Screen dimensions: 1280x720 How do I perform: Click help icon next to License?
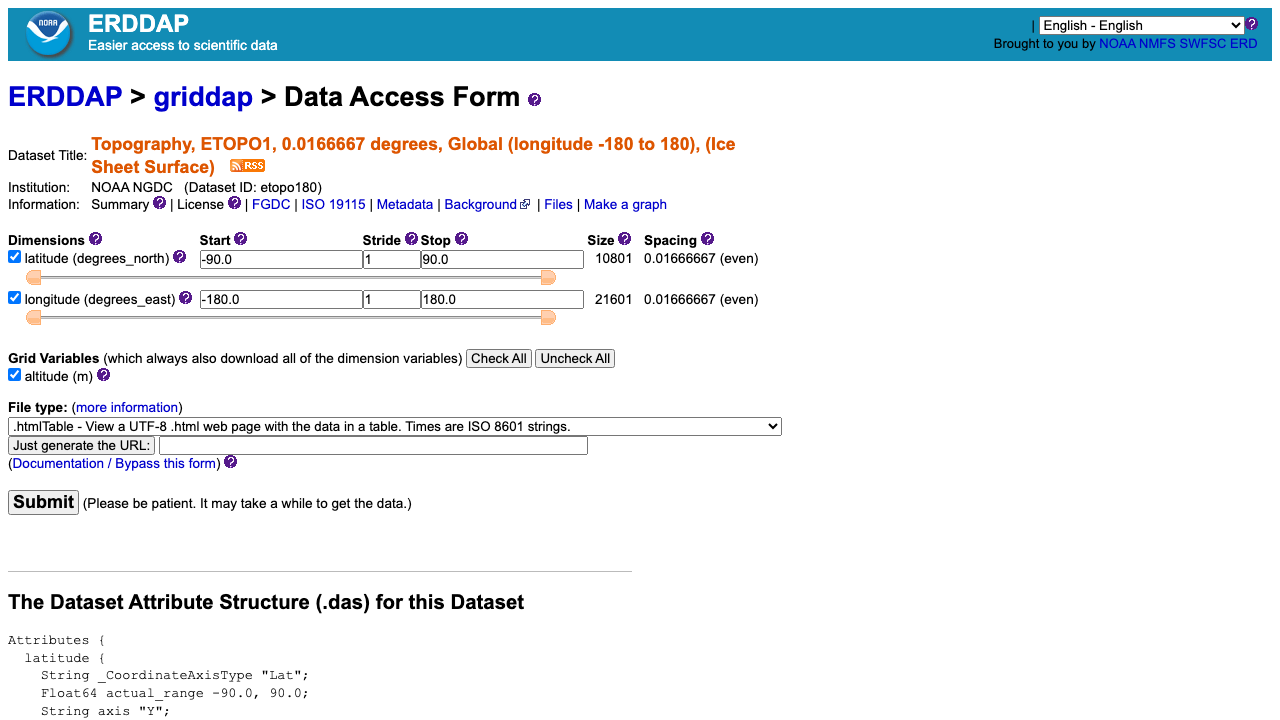[x=234, y=203]
